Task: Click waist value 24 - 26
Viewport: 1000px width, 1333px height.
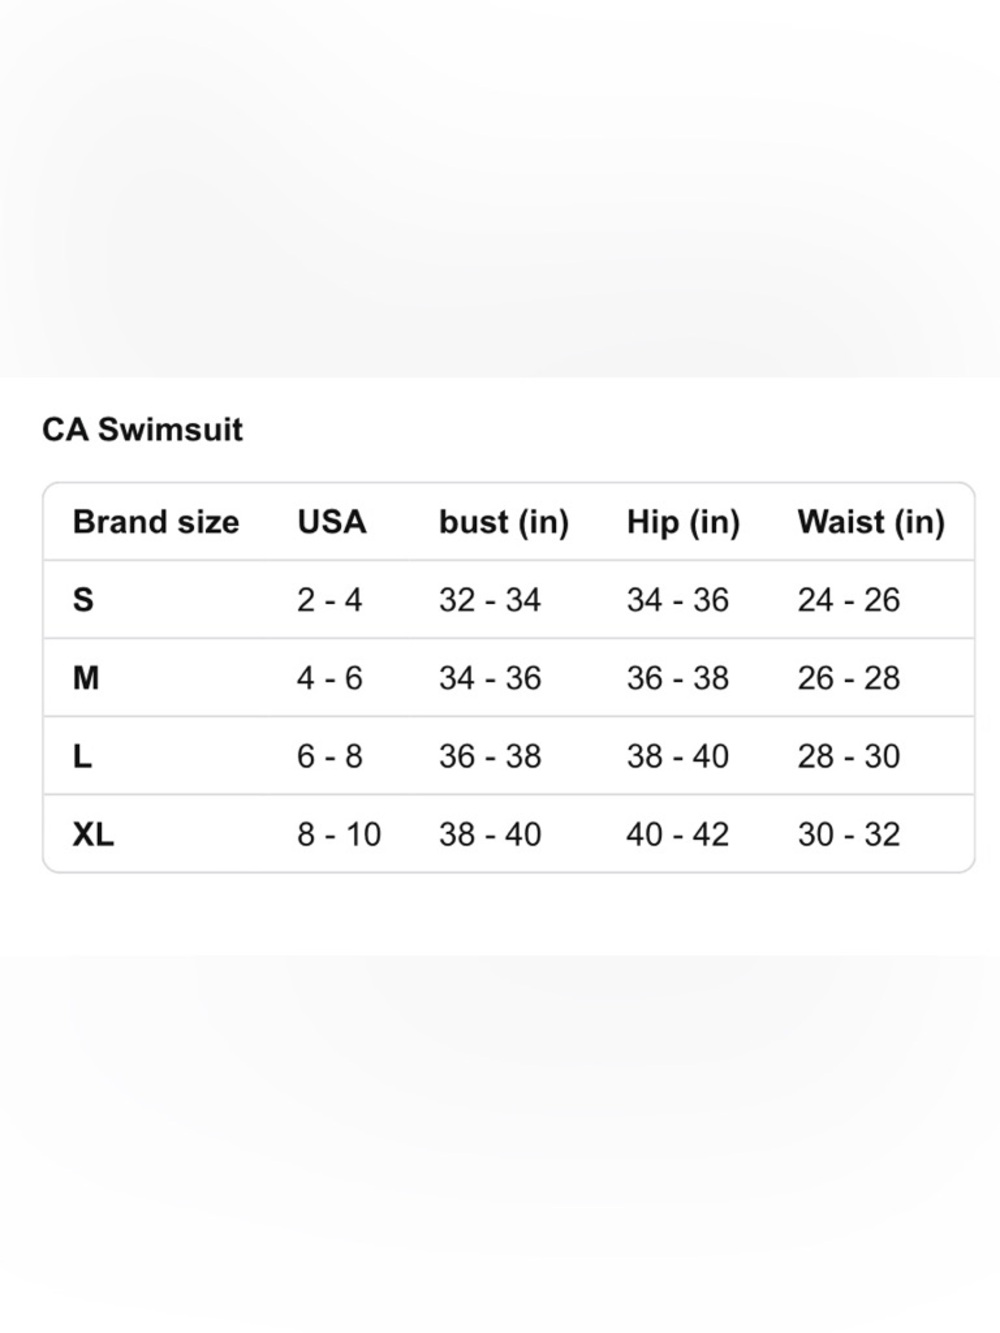Action: click(849, 600)
